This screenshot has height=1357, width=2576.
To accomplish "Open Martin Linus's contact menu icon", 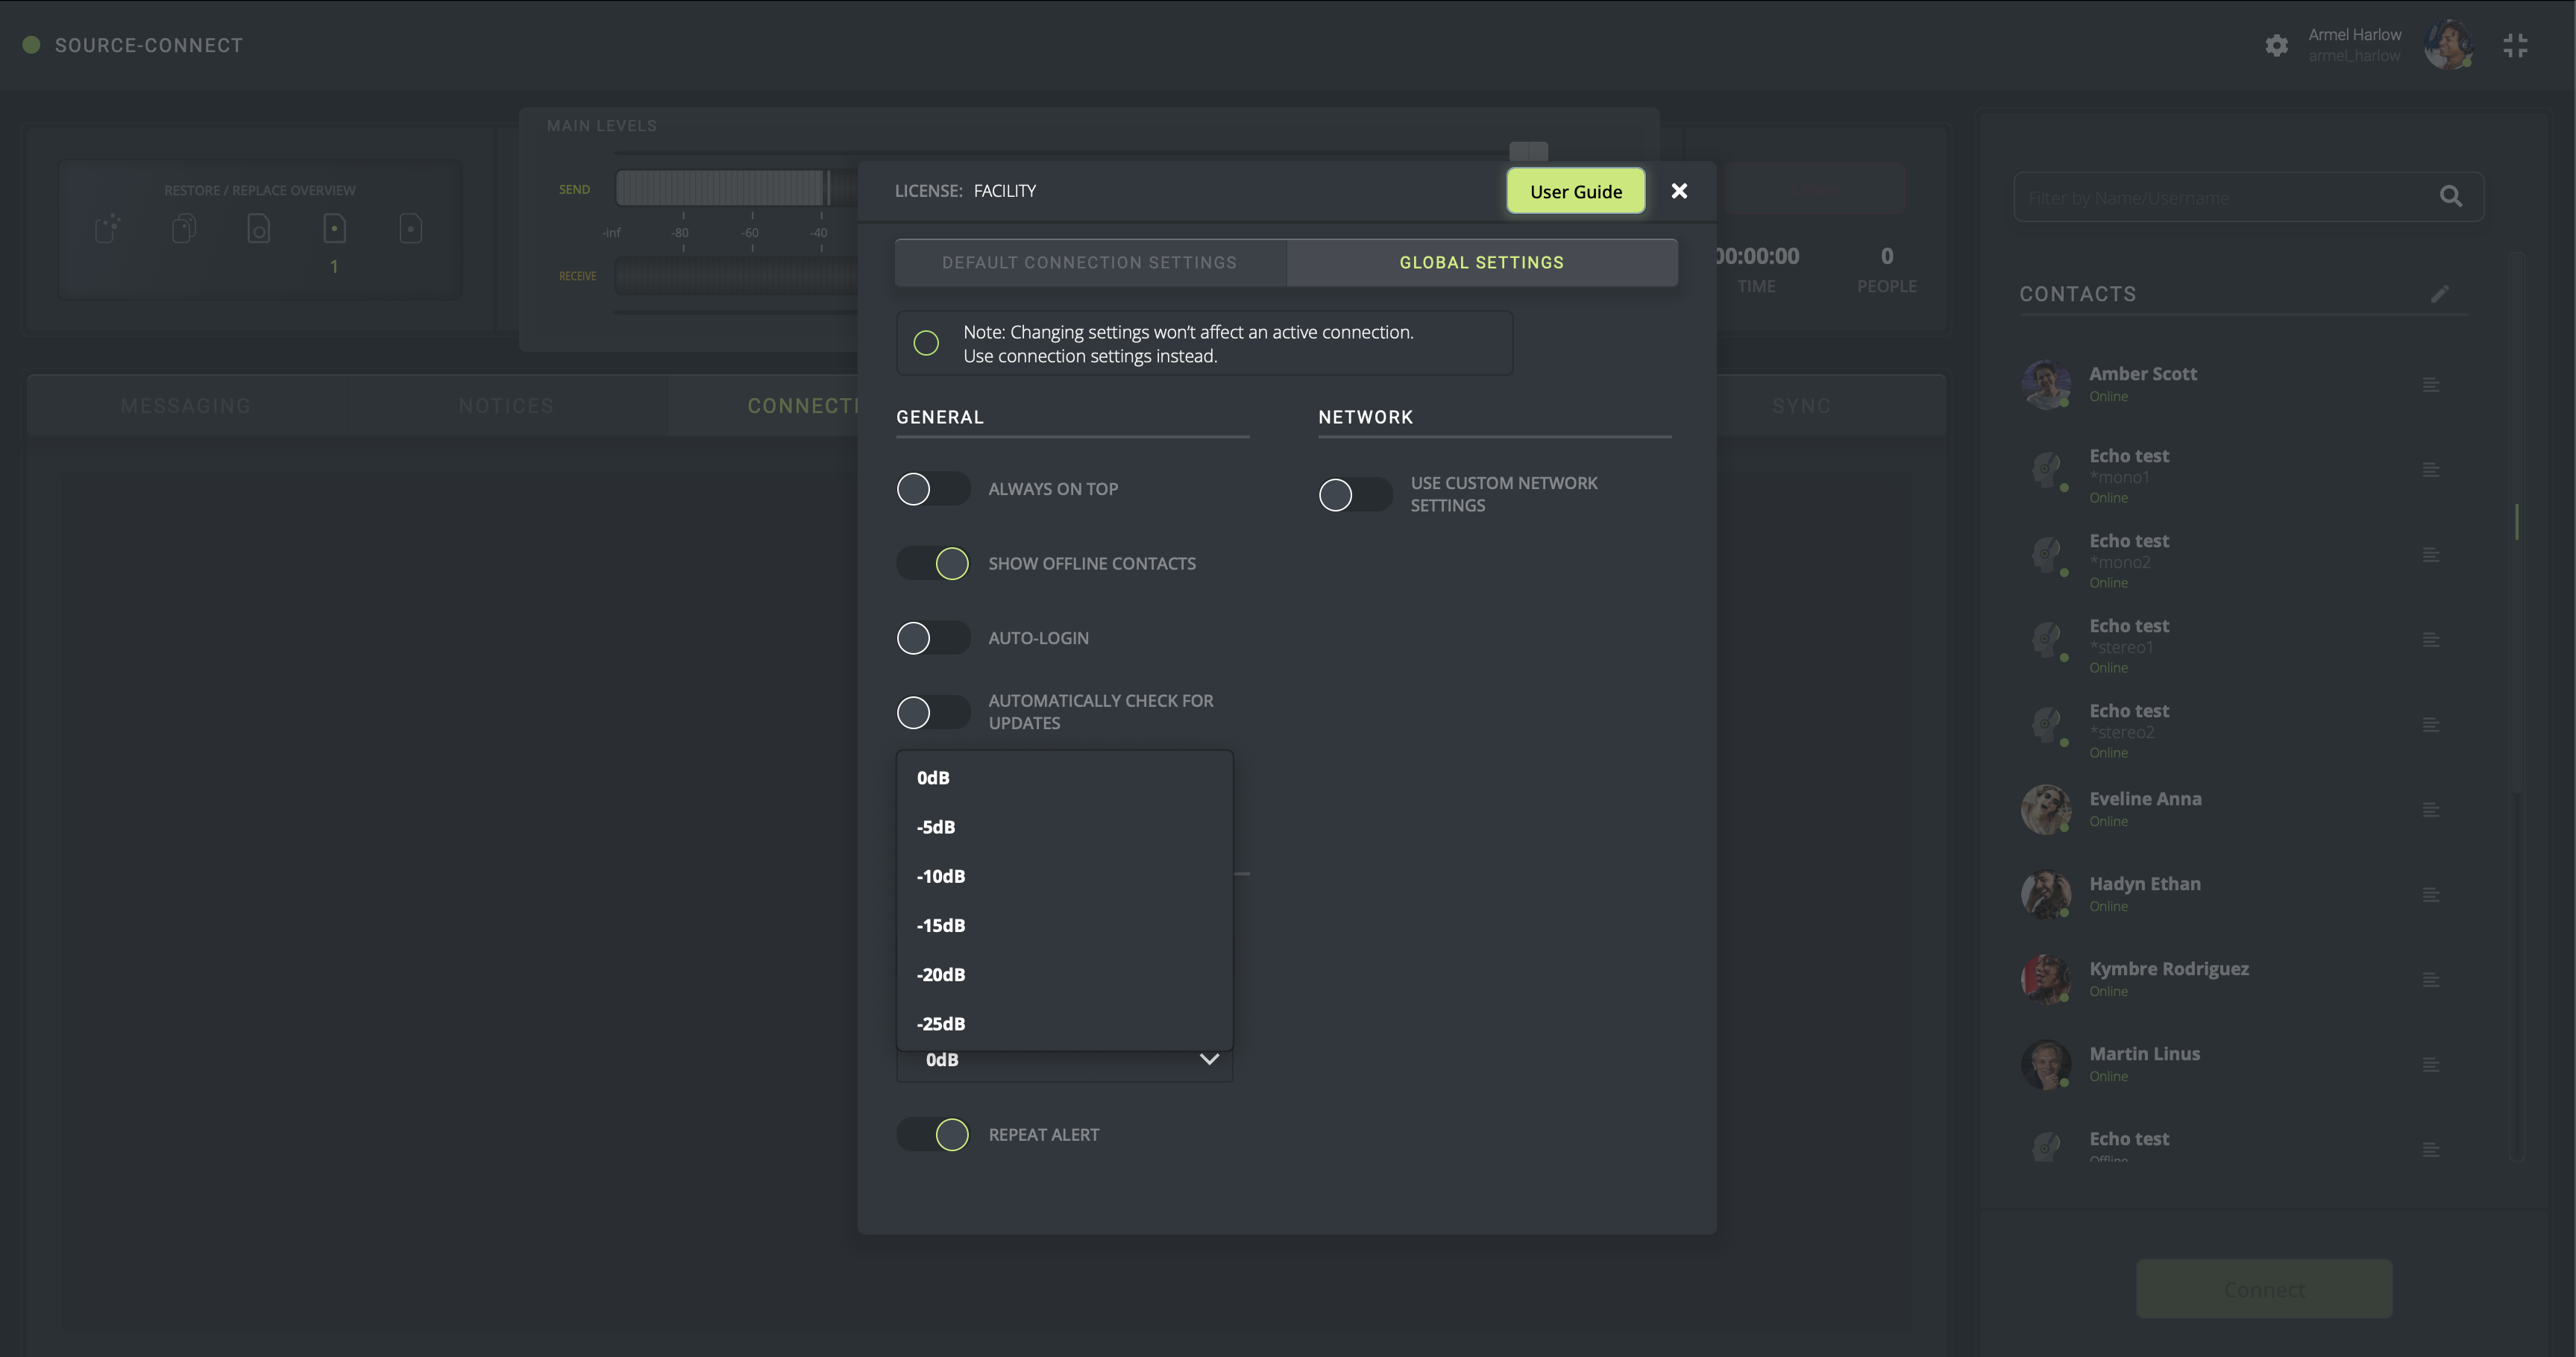I will pos(2431,1065).
